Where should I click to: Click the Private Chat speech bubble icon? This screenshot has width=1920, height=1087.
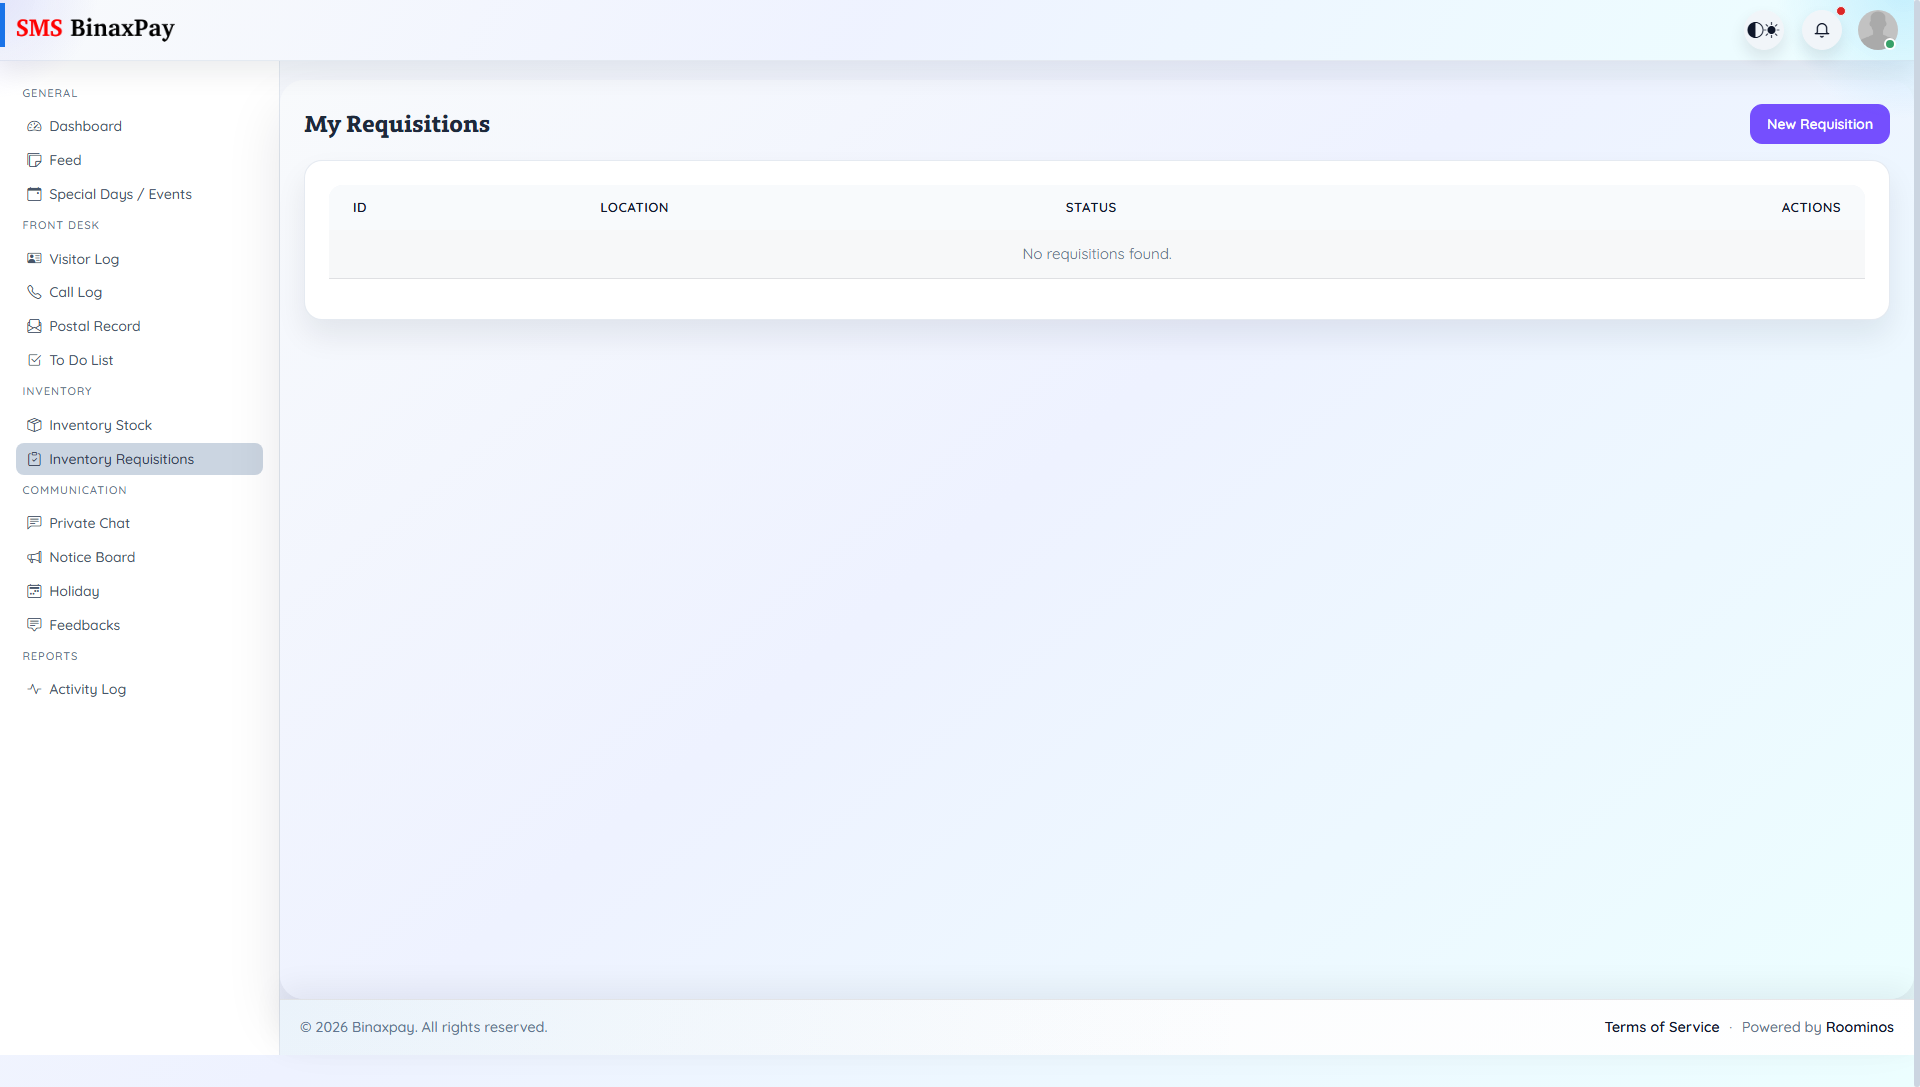click(x=35, y=523)
